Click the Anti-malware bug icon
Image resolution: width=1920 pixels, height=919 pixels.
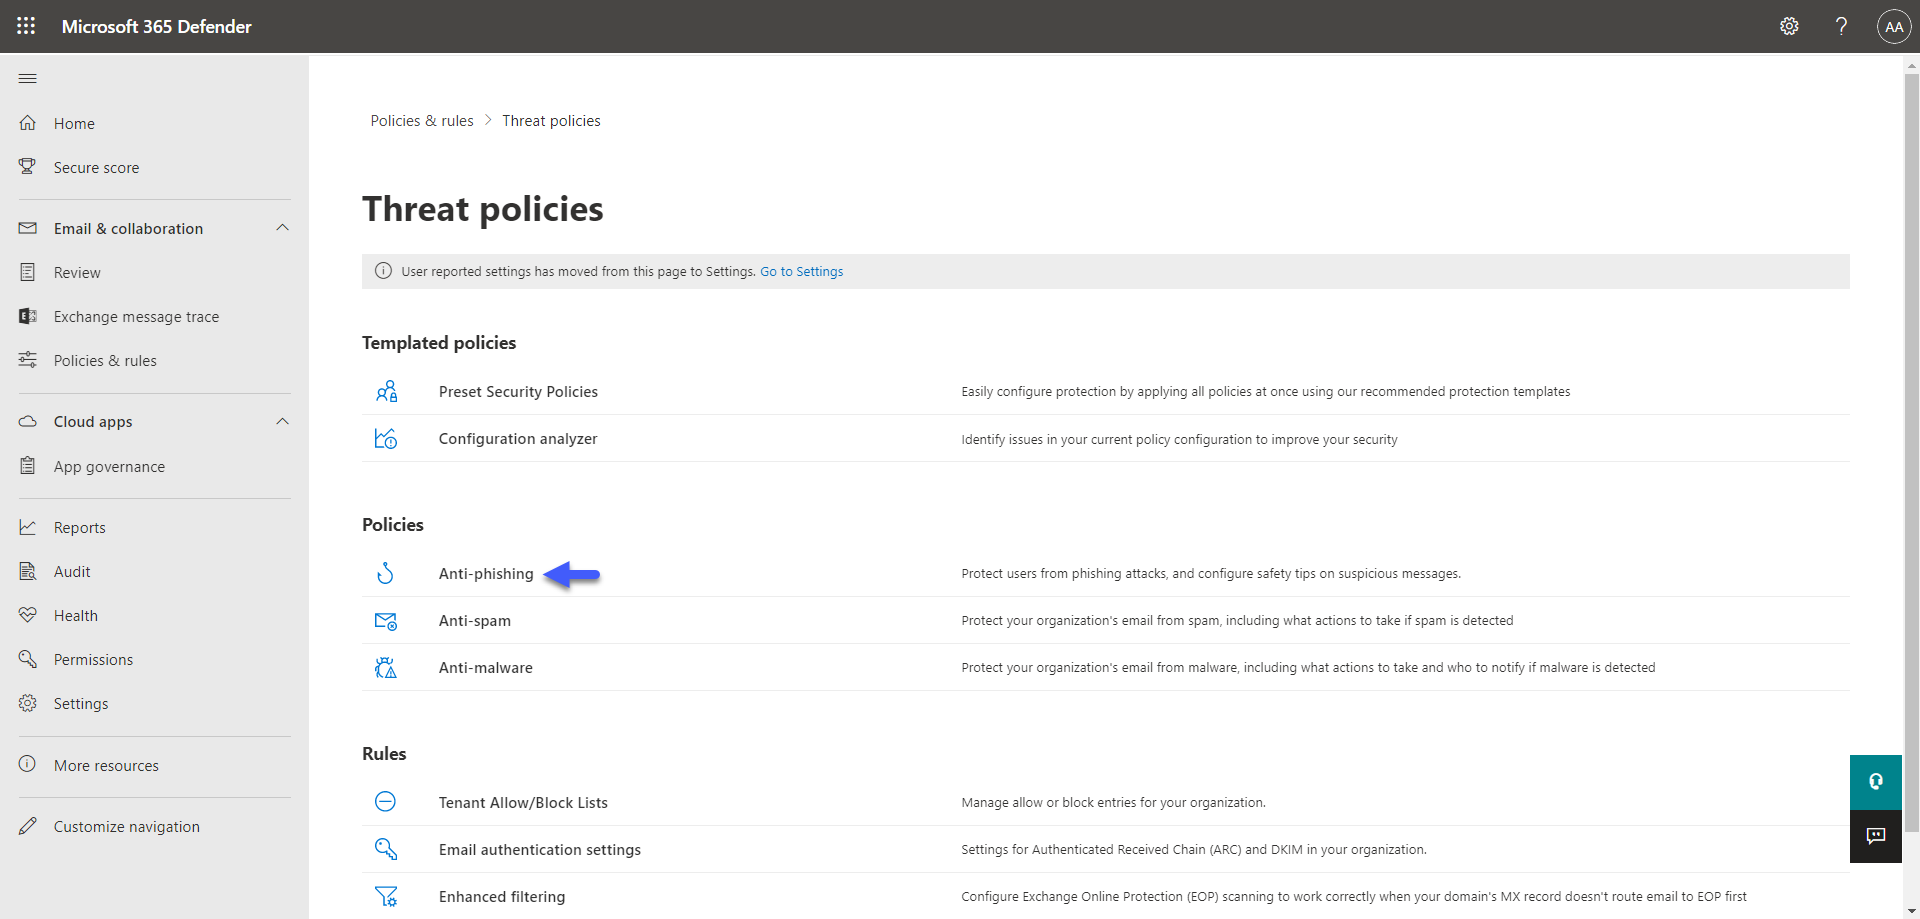pyautogui.click(x=385, y=667)
